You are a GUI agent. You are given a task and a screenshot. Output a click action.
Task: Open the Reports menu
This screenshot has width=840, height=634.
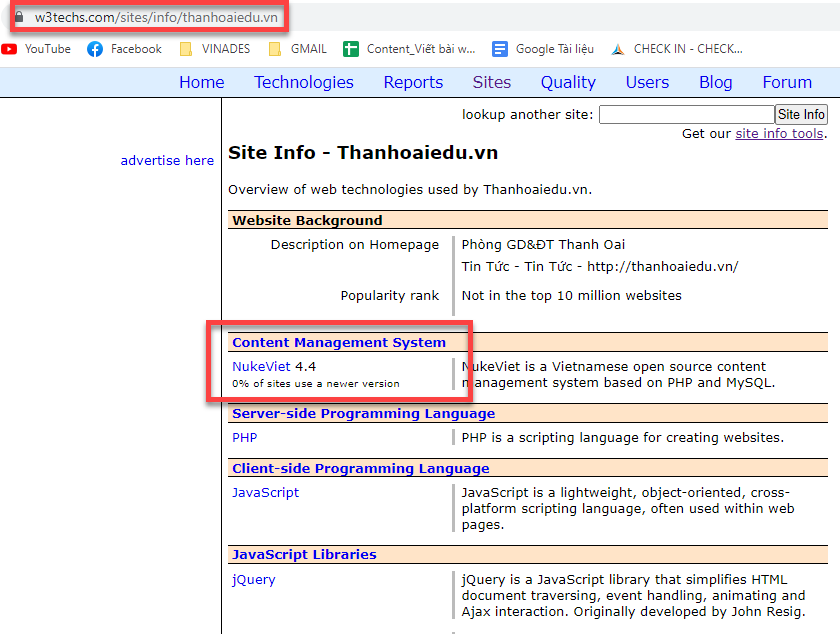click(x=413, y=82)
